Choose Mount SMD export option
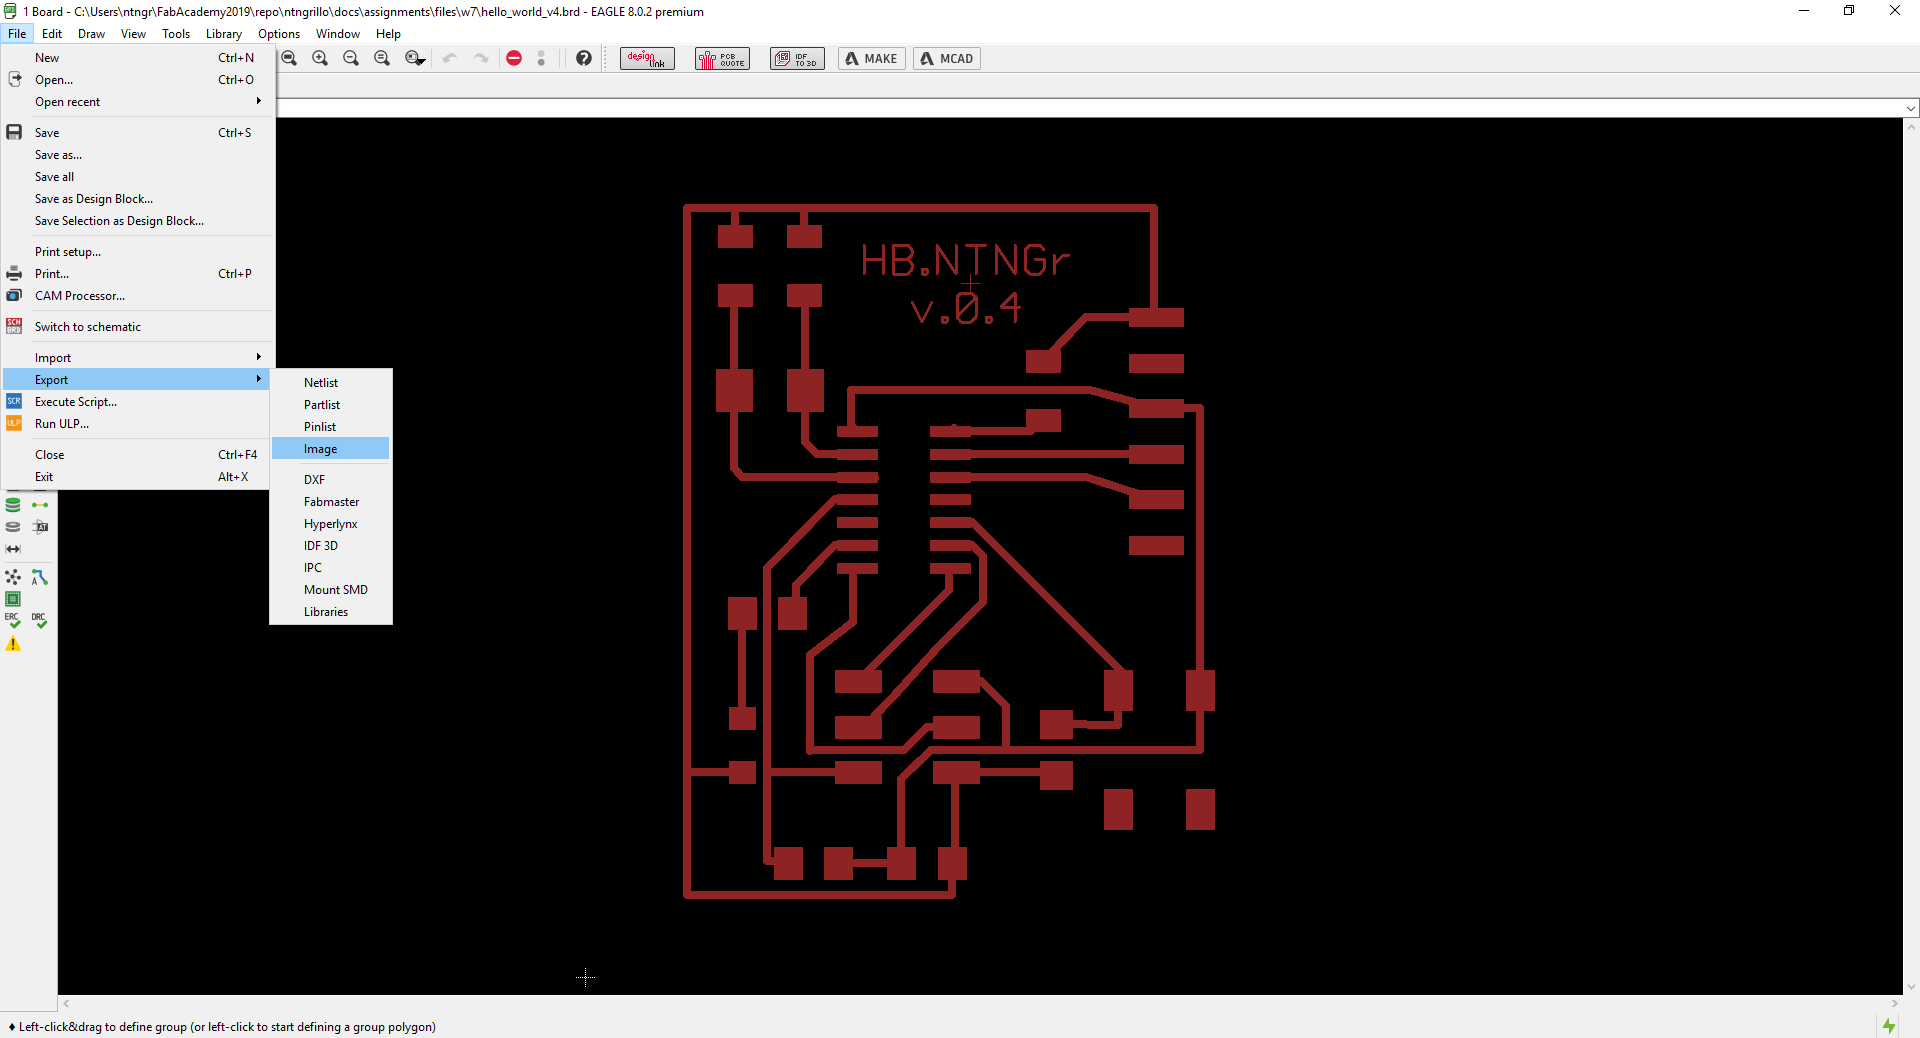Screen dimensions: 1920x1038 pos(331,589)
